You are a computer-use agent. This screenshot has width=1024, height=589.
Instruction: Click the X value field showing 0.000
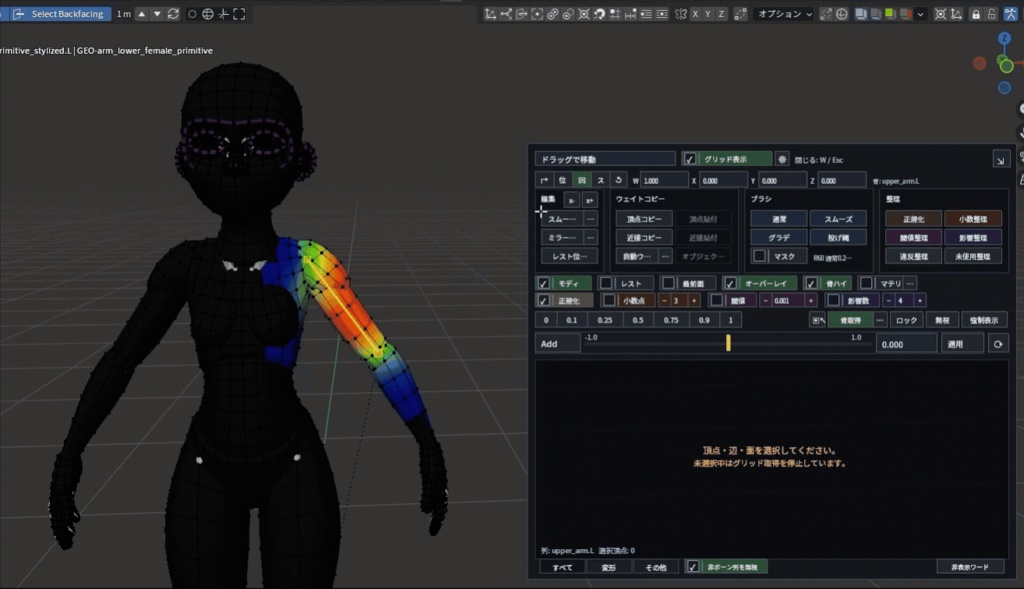724,181
